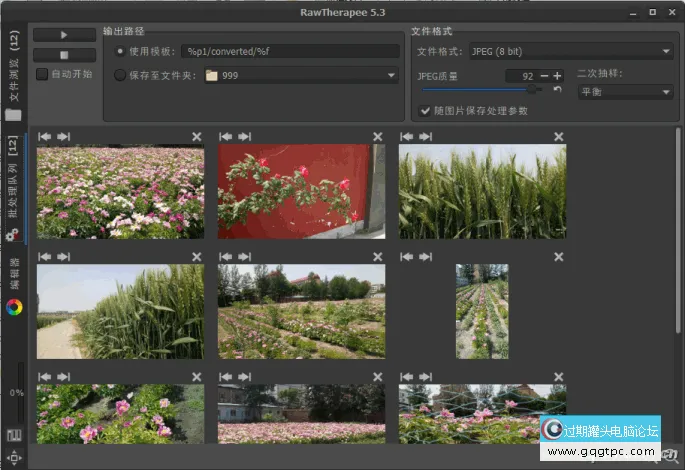This screenshot has height=470, width=685.
Task: Expand the 文件格式 JPEG (8 bit) dropdown
Action: 570,51
